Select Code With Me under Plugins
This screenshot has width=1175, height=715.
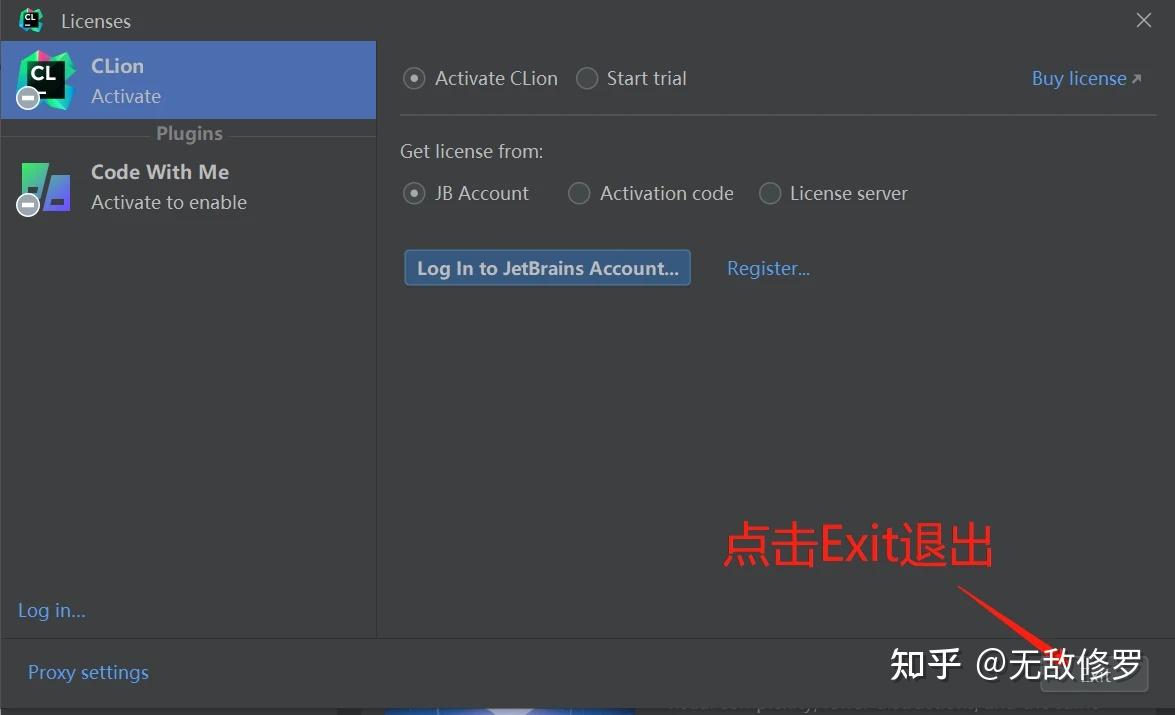(x=160, y=186)
